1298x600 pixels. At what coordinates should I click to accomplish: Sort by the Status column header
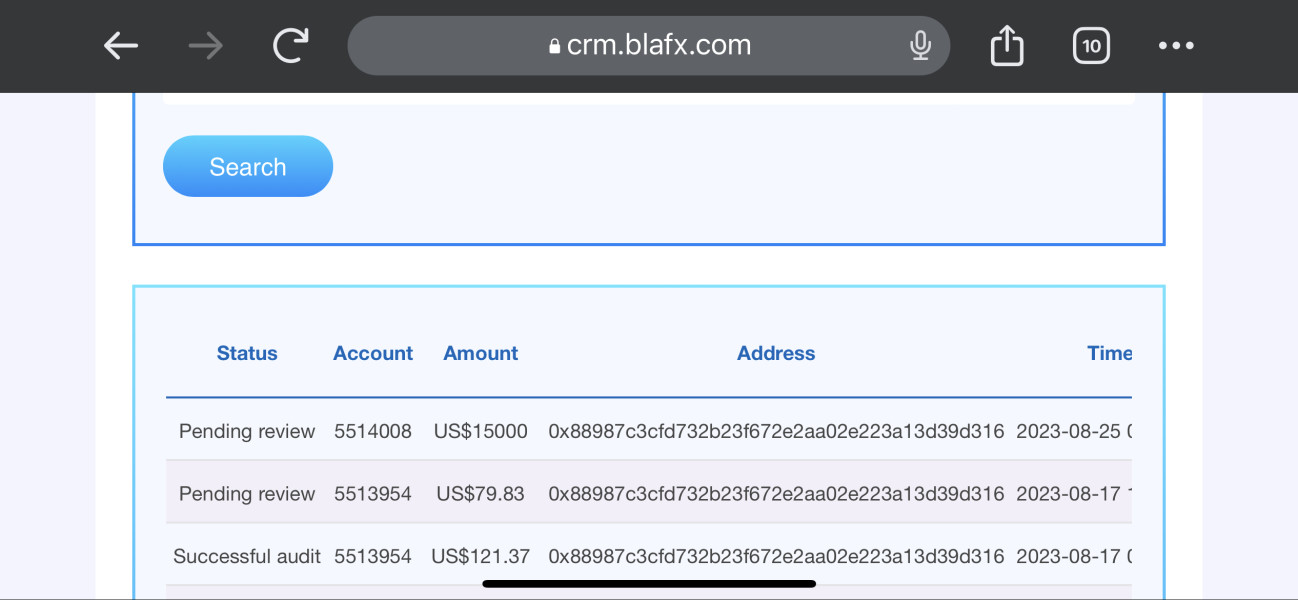tap(247, 353)
